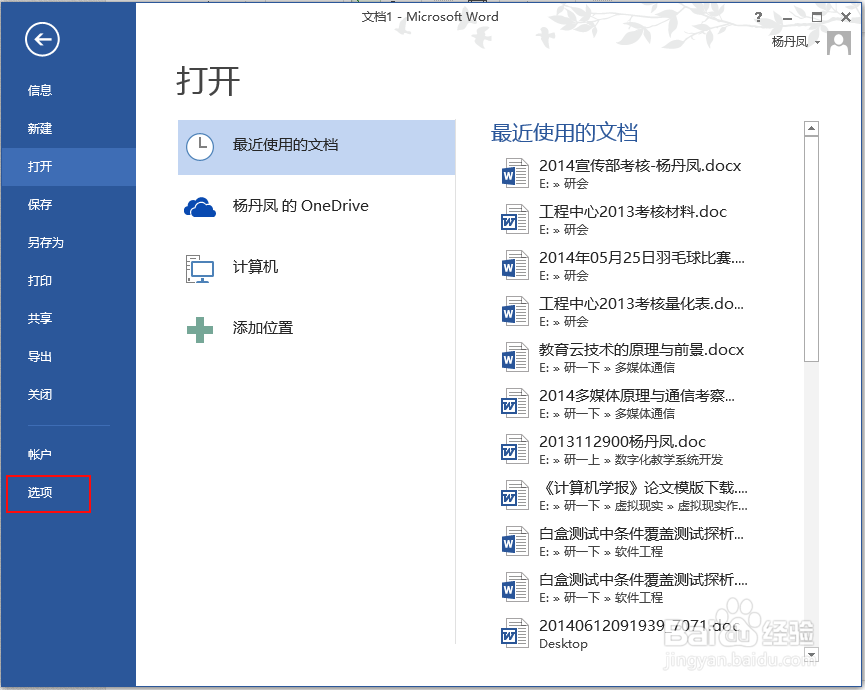
Task: Select 打开 (Open) in the sidebar
Action: coord(68,167)
